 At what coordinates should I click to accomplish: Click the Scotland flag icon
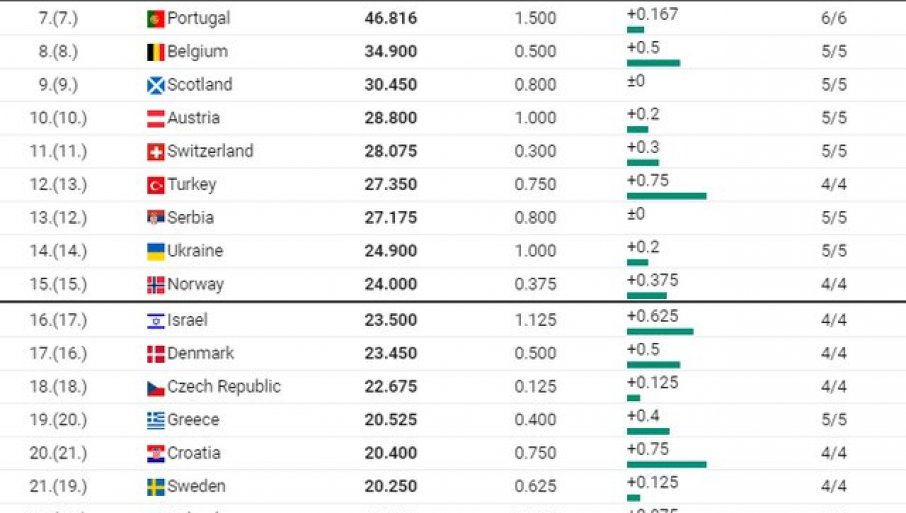155,85
